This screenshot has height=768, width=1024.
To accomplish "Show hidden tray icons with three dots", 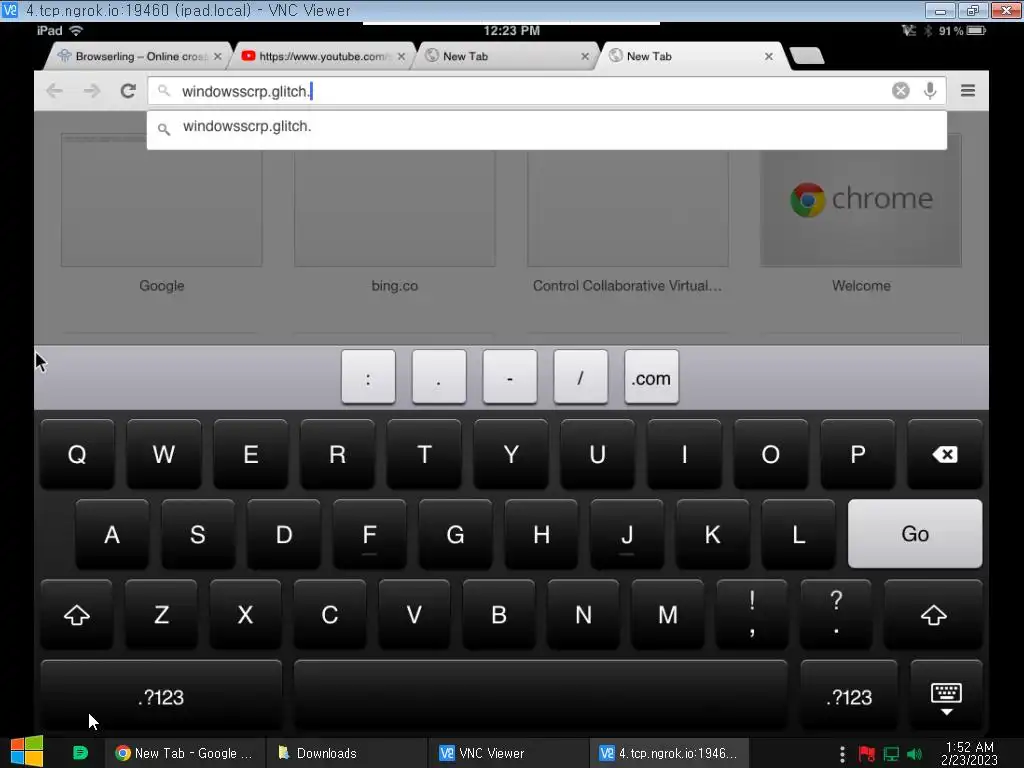I will pos(842,754).
